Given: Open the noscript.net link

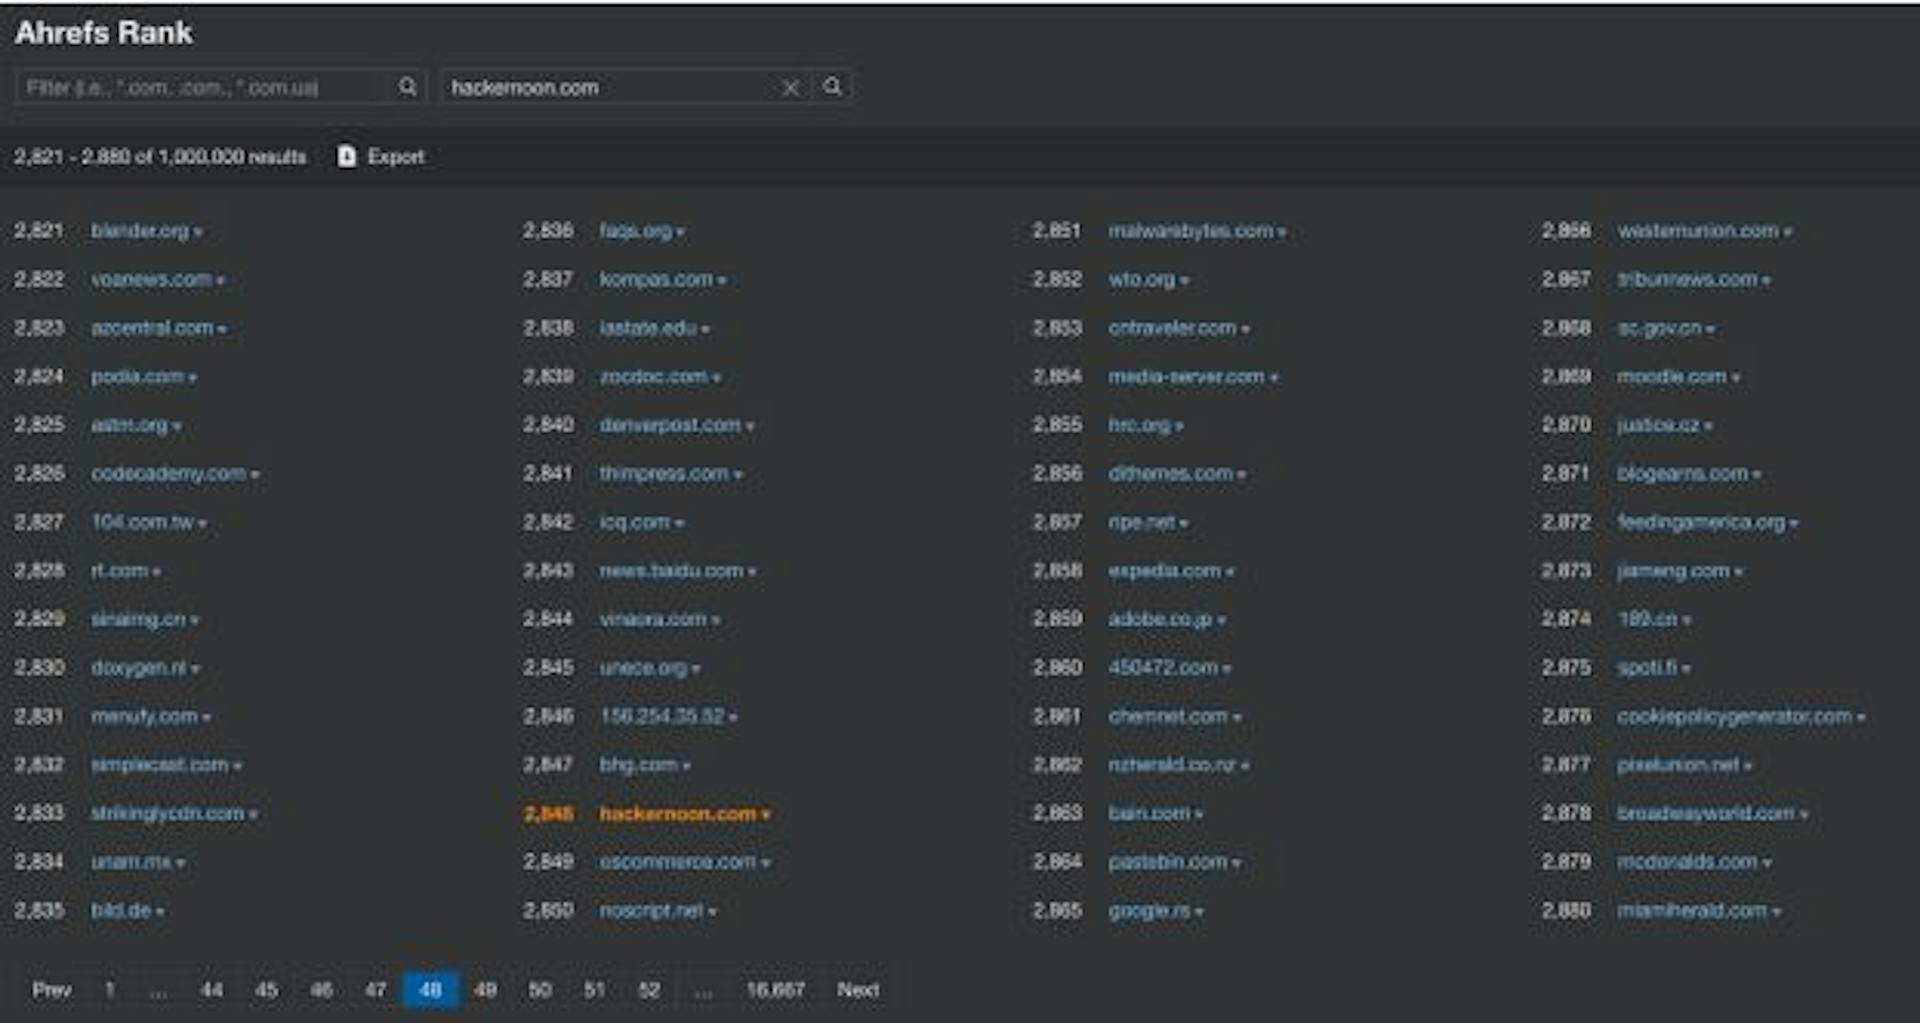Looking at the screenshot, I should (x=652, y=911).
